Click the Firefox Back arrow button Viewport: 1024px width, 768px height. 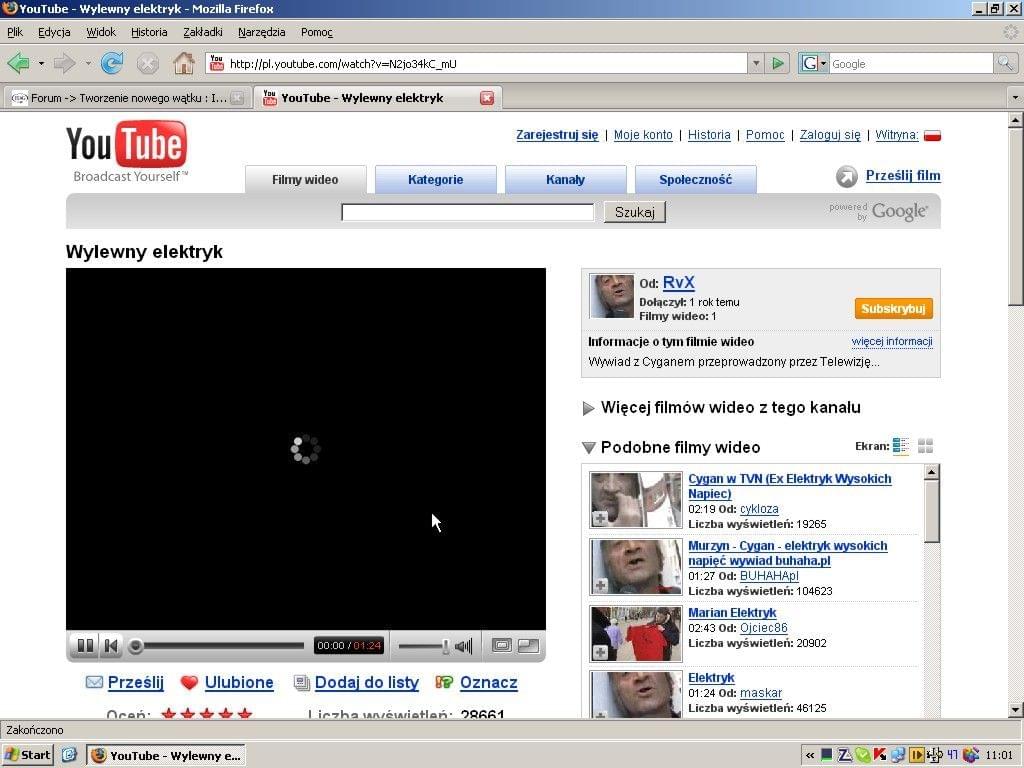point(18,63)
